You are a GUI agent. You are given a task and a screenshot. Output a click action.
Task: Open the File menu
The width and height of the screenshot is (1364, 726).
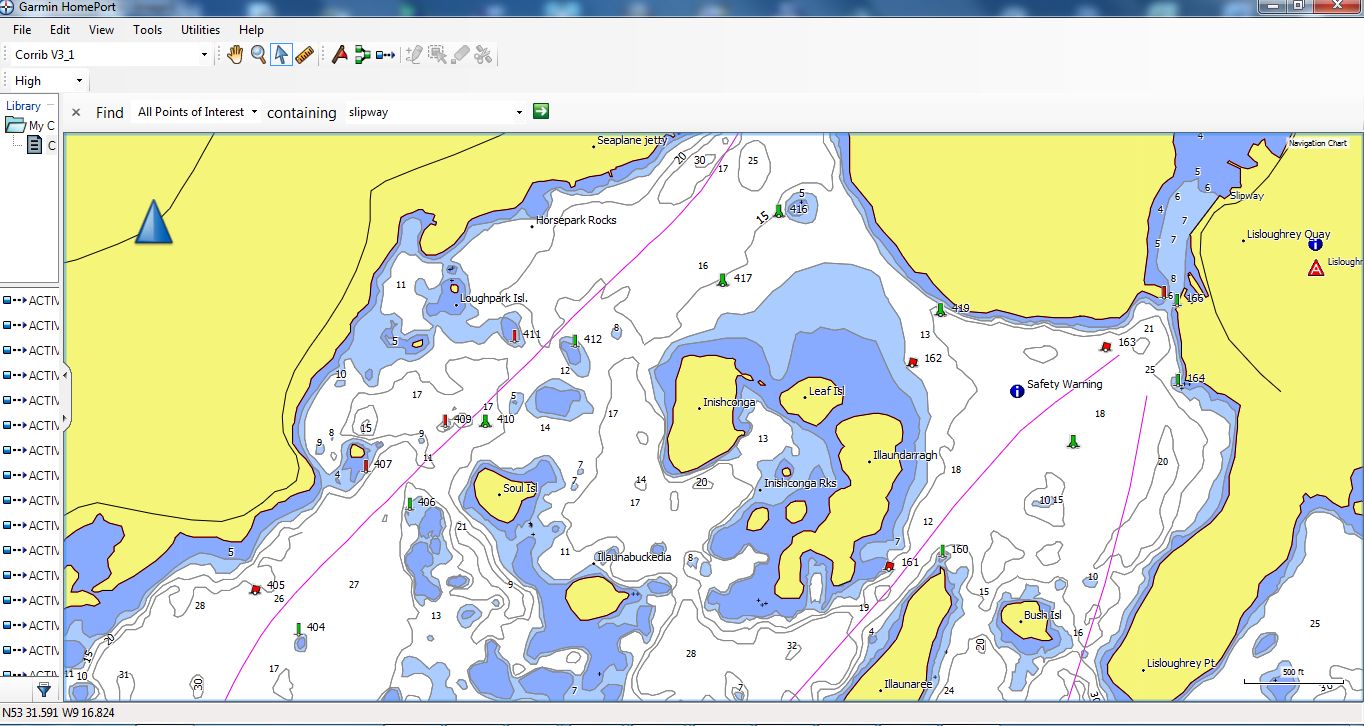click(22, 30)
